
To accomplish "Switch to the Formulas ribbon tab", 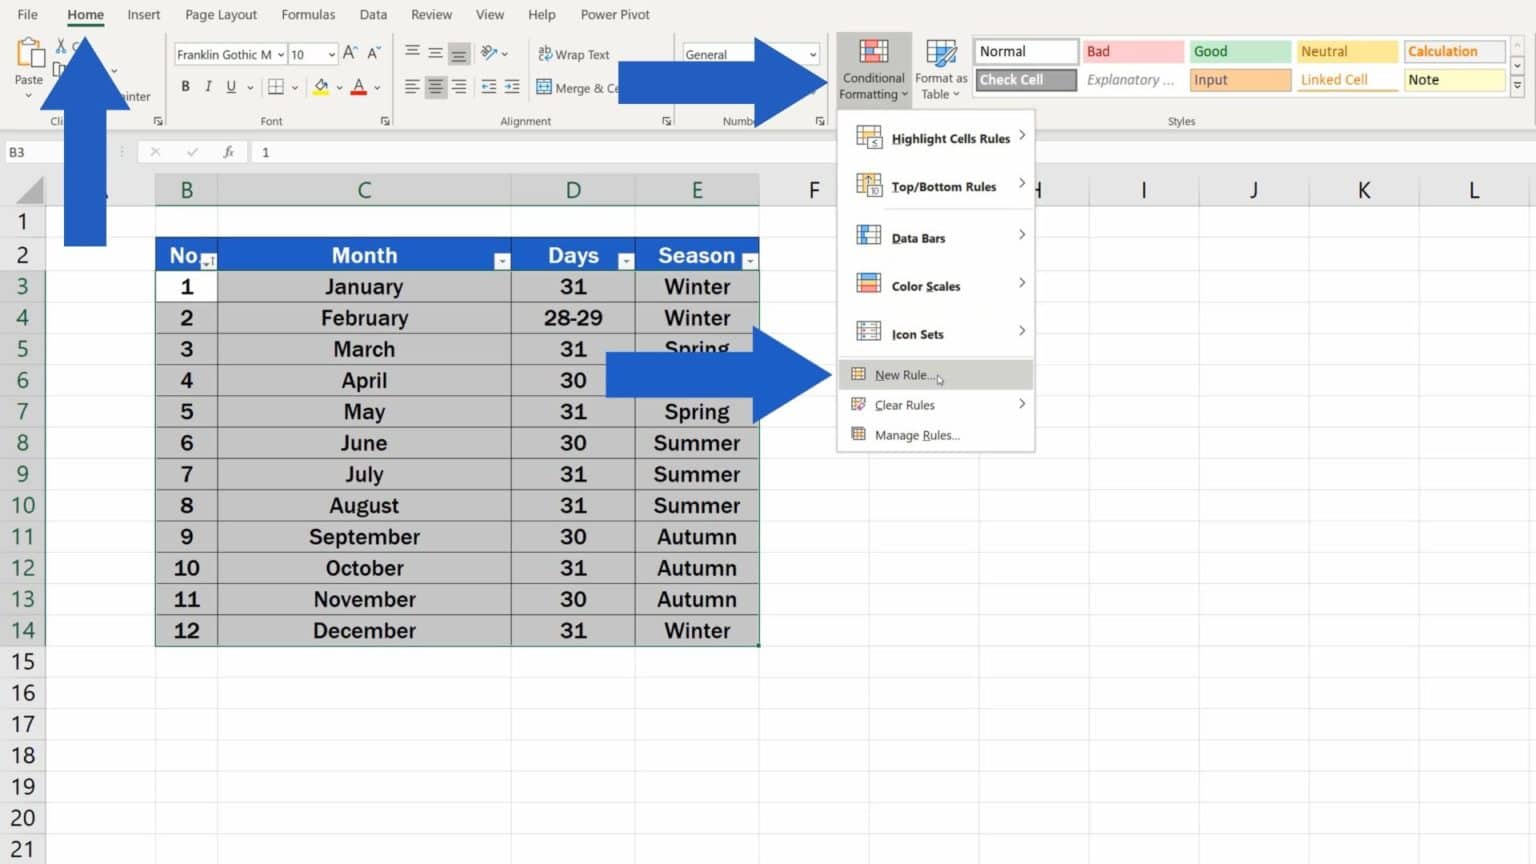I will click(x=307, y=14).
